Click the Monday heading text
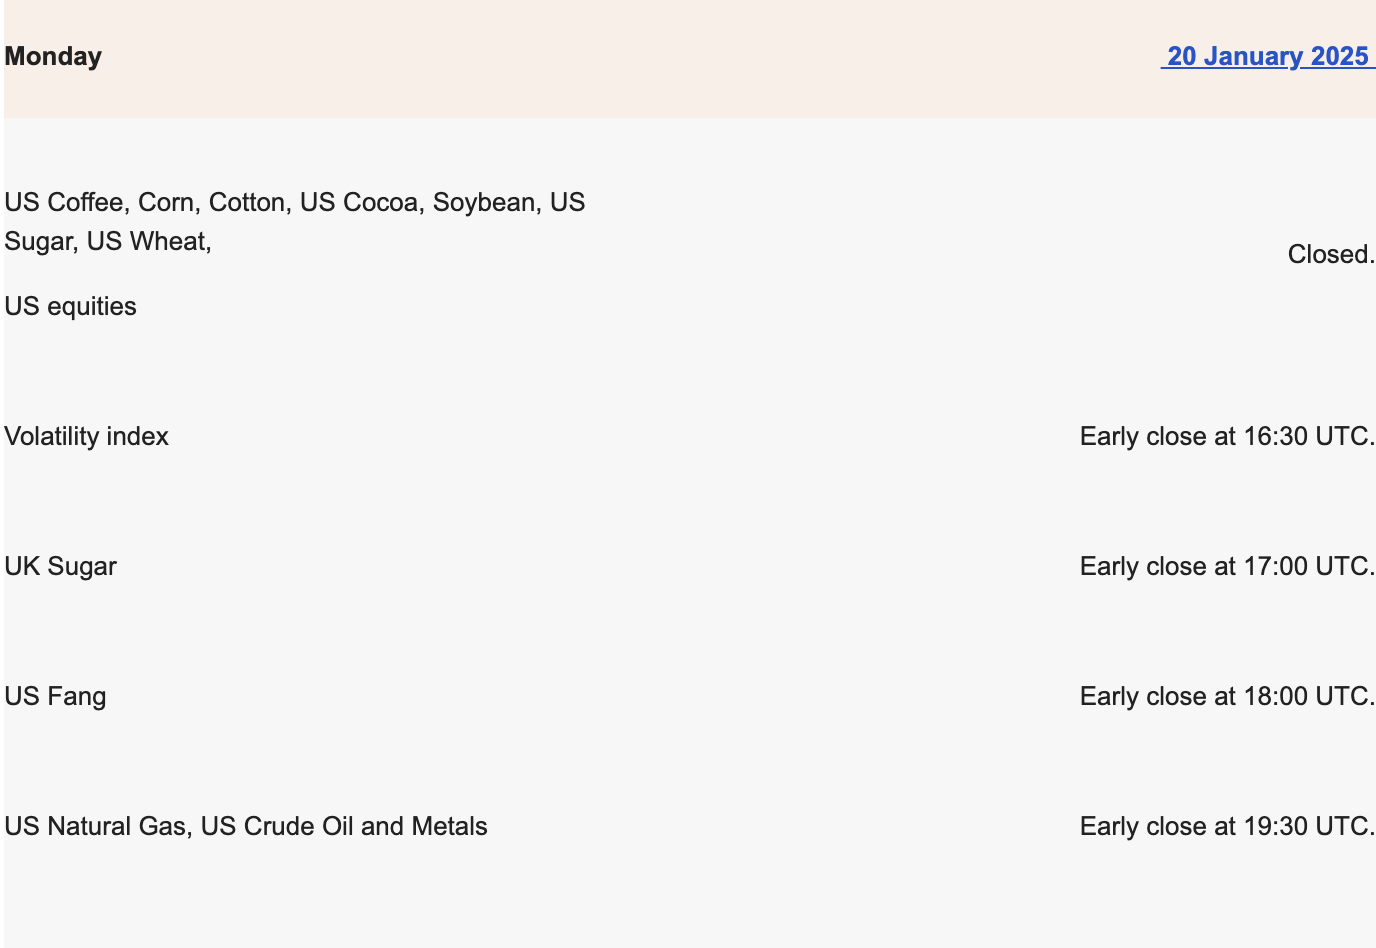This screenshot has height=948, width=1376. pyautogui.click(x=53, y=56)
